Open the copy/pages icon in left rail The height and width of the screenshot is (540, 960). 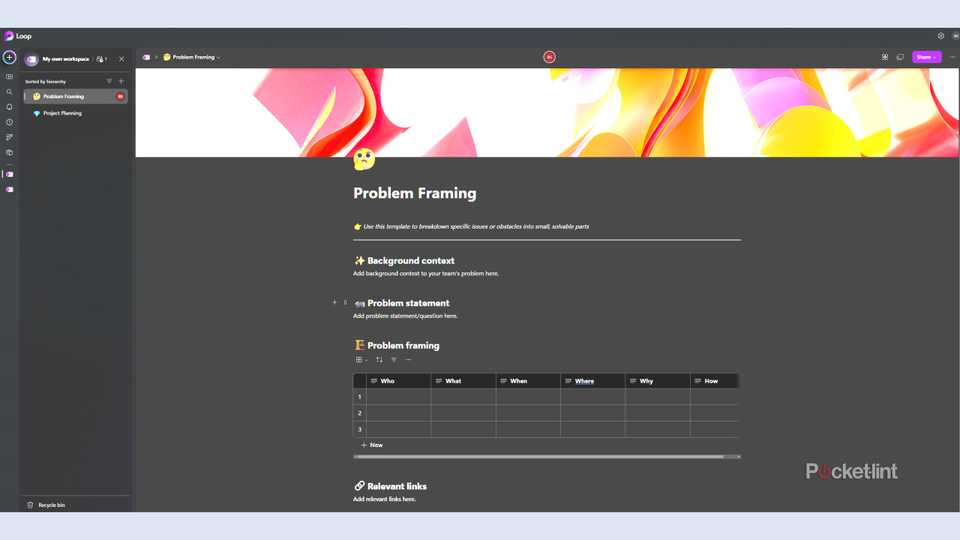9,152
